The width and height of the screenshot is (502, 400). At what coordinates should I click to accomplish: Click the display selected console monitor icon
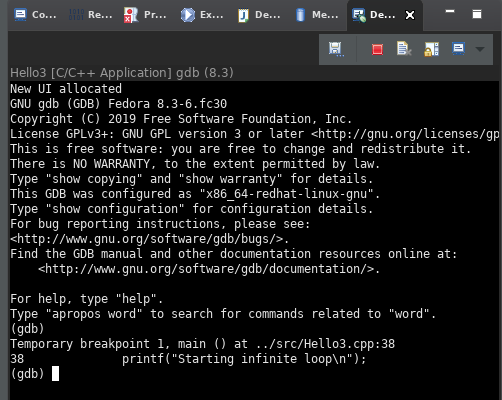coord(459,49)
